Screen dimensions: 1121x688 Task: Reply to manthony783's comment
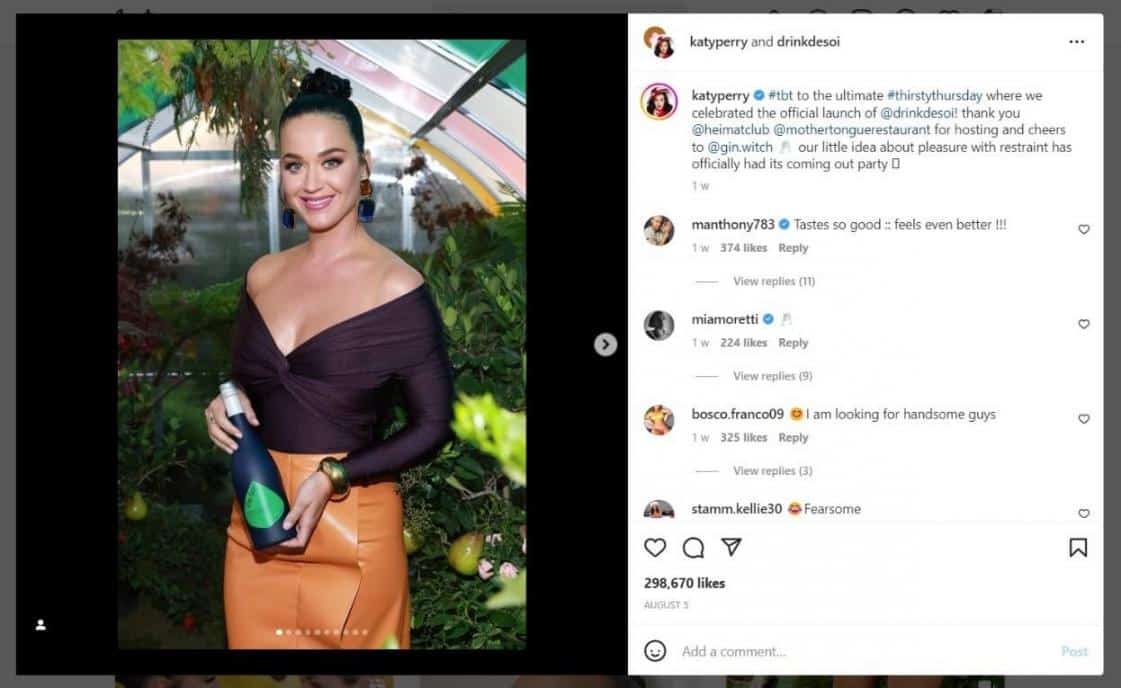793,247
